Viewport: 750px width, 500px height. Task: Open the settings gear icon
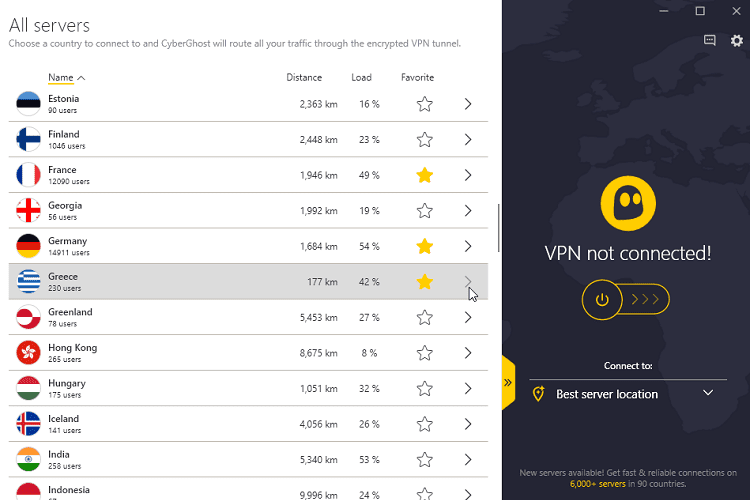pos(737,41)
